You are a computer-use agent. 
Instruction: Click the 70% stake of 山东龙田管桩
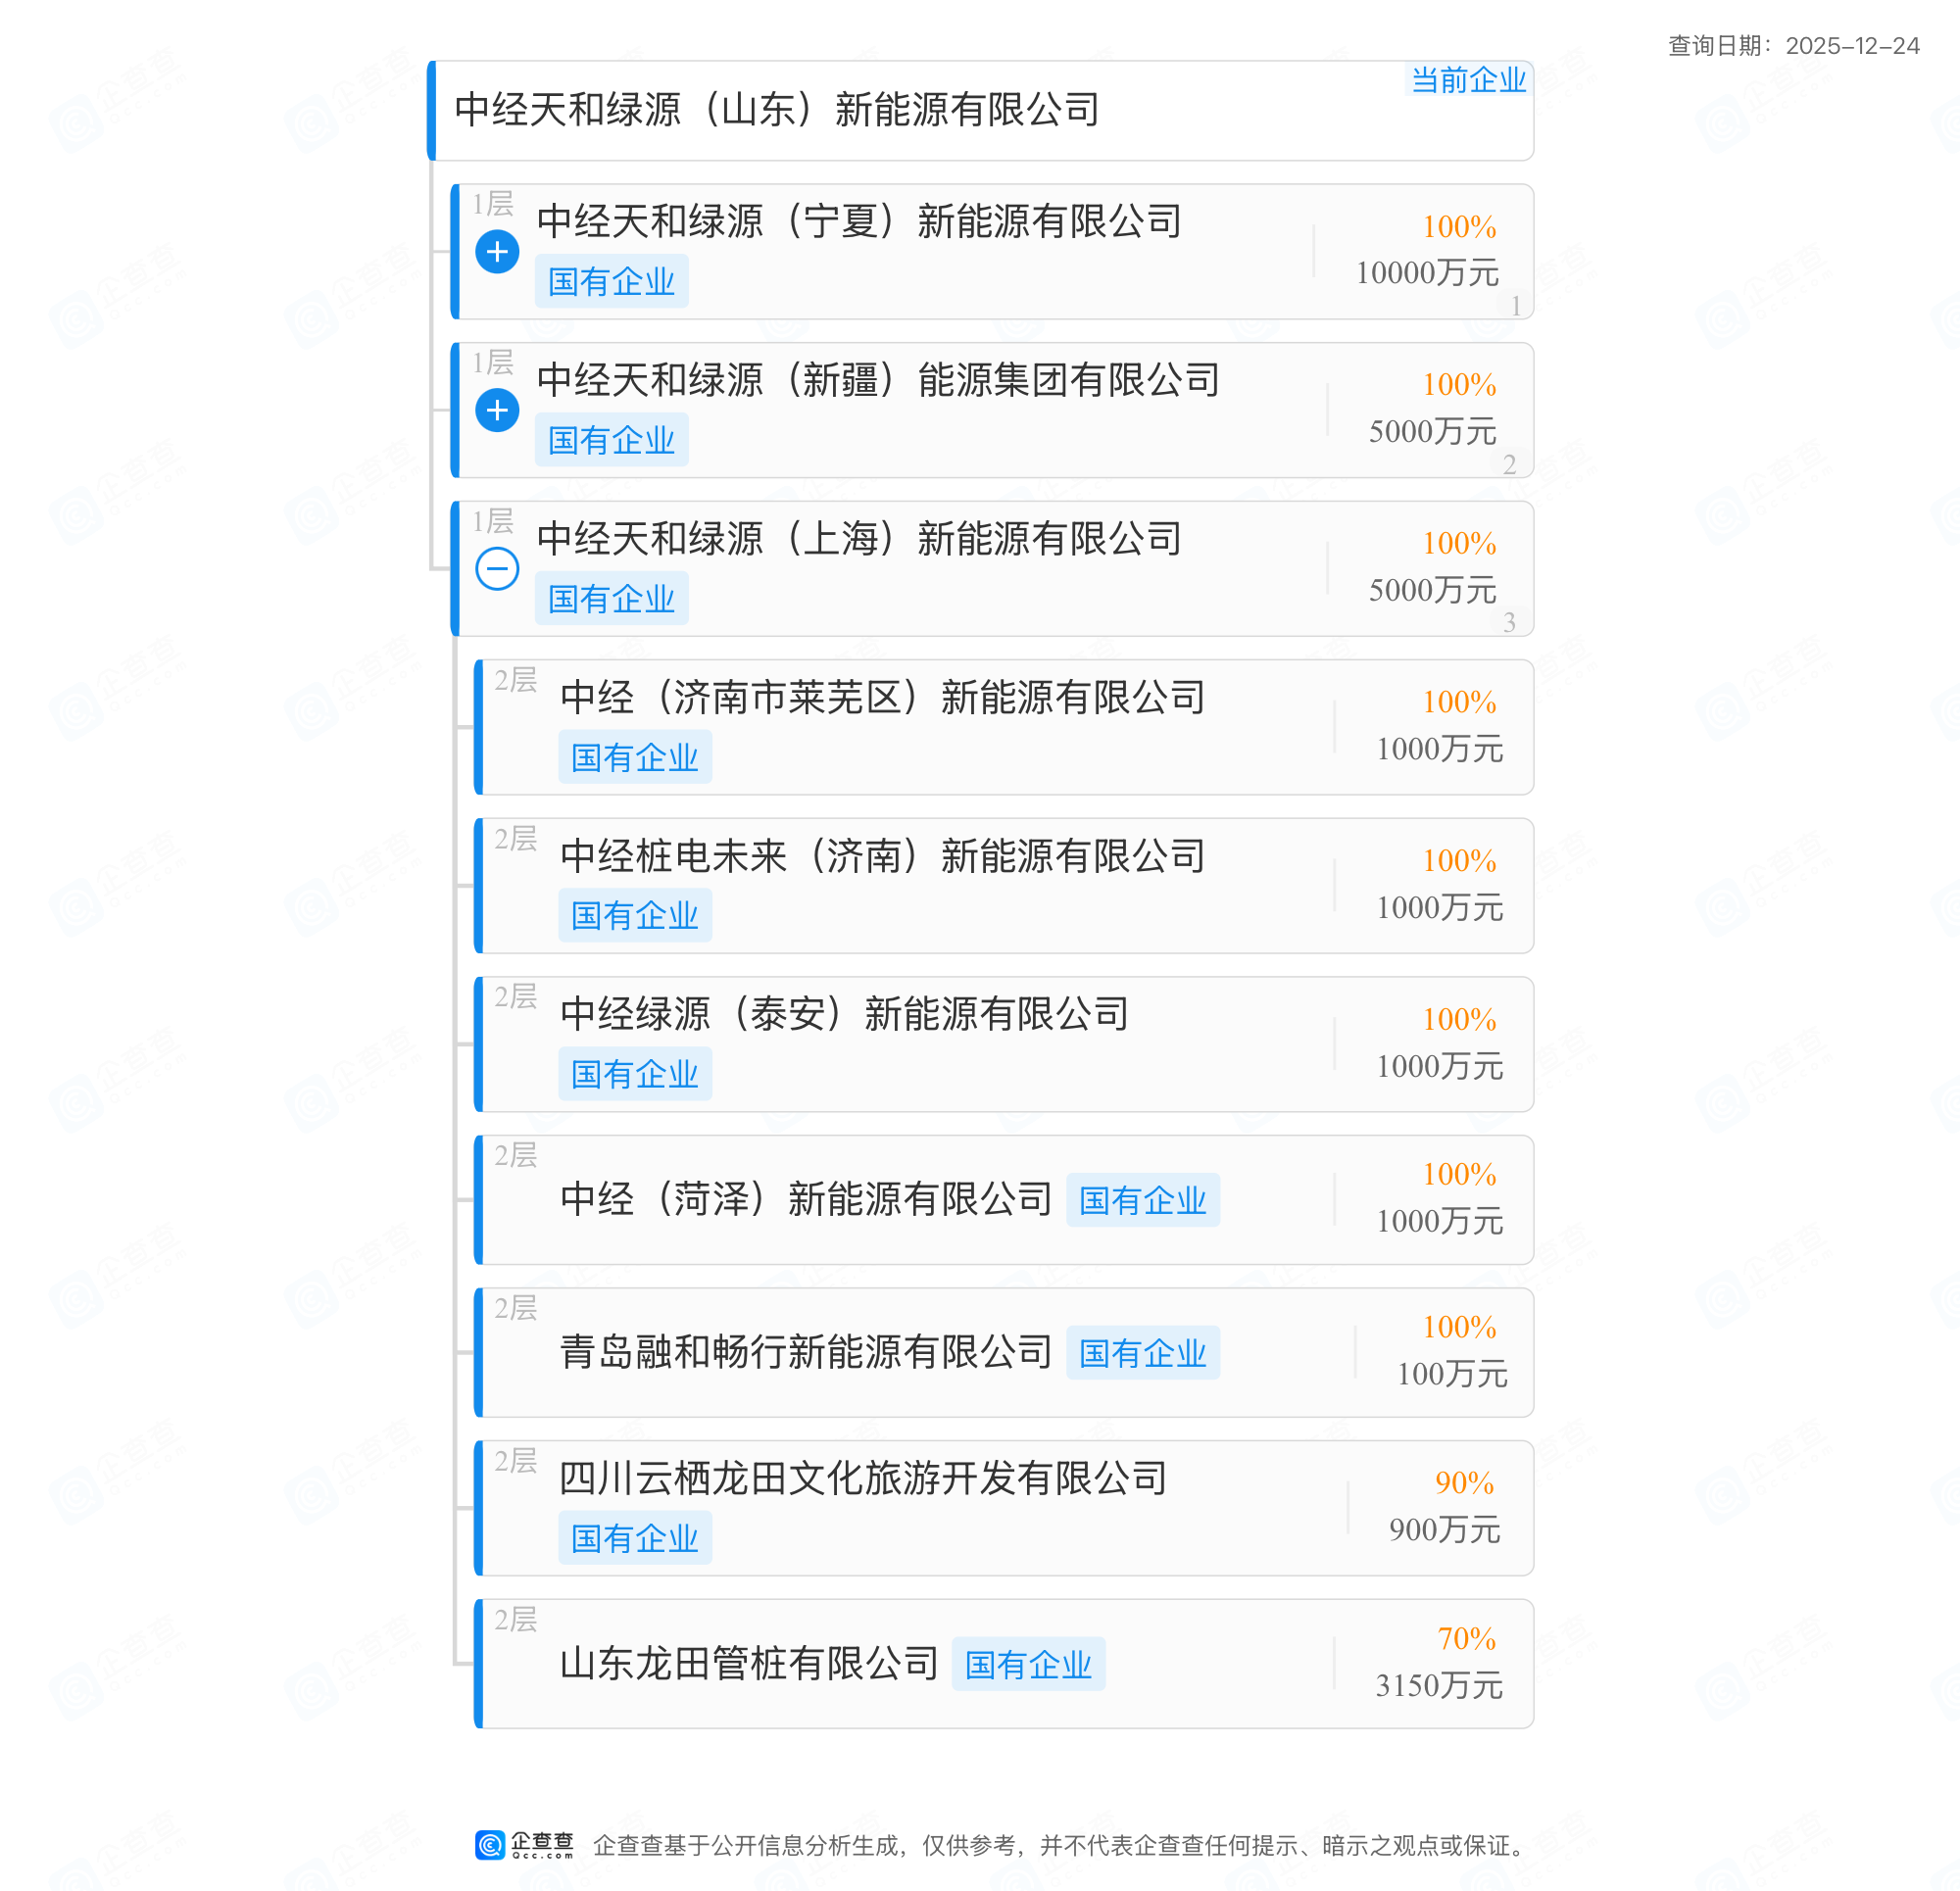1466,1639
